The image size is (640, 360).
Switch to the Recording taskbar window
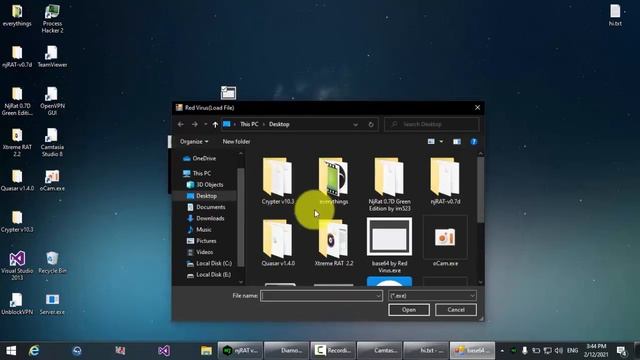point(333,351)
